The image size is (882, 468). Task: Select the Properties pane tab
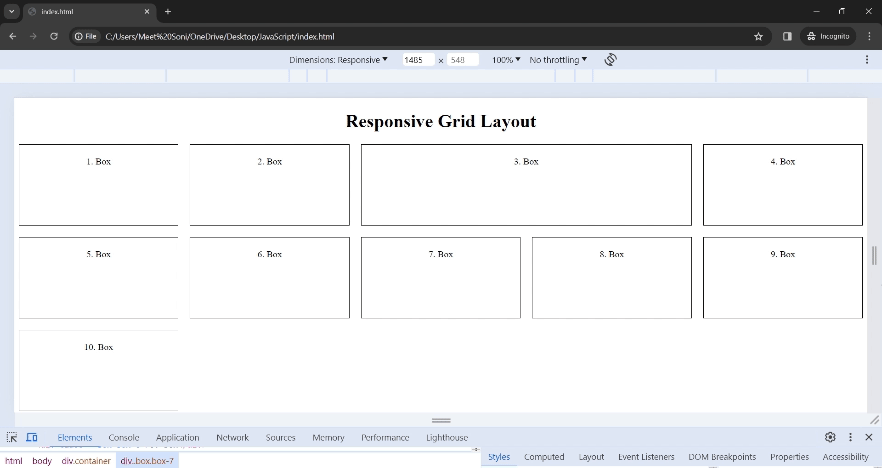point(789,457)
